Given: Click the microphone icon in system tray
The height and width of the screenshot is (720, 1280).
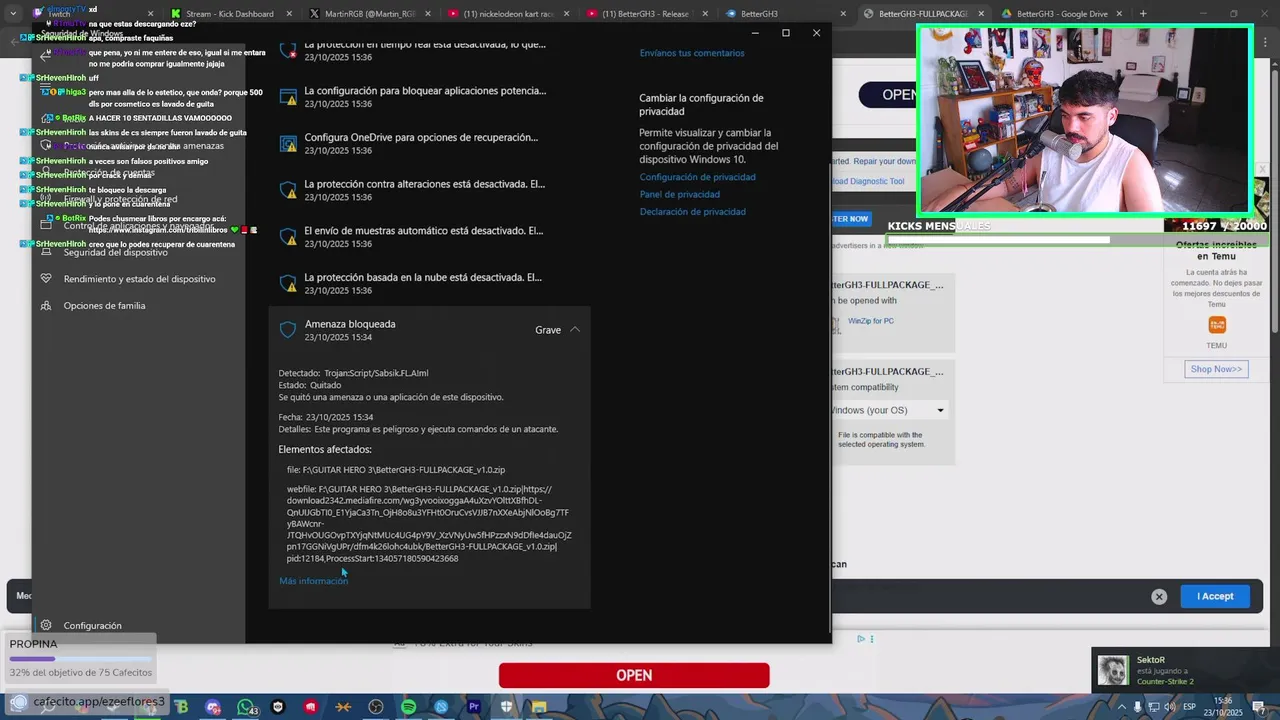Looking at the screenshot, I should pos(1138,707).
